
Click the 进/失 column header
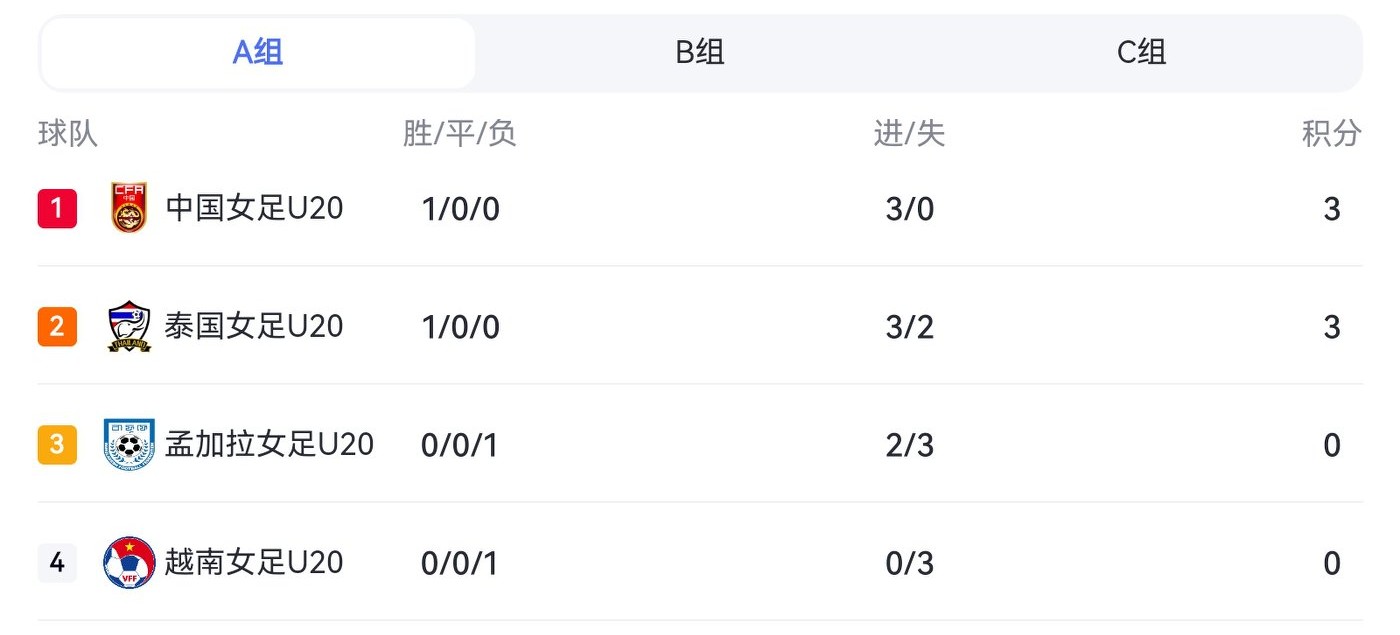coord(909,134)
